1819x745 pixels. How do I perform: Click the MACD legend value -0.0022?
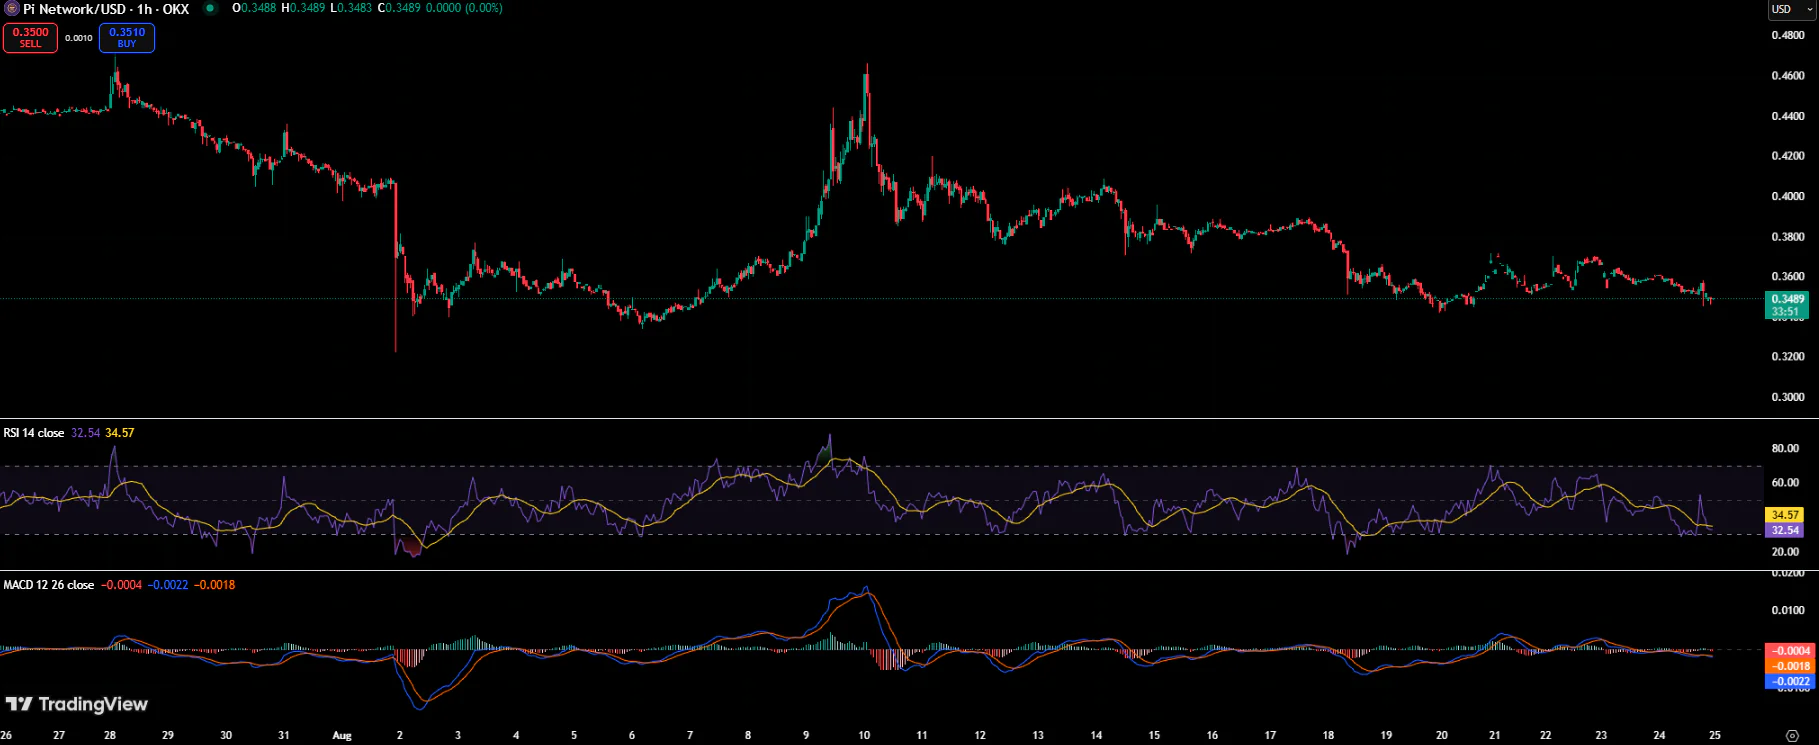pos(168,585)
